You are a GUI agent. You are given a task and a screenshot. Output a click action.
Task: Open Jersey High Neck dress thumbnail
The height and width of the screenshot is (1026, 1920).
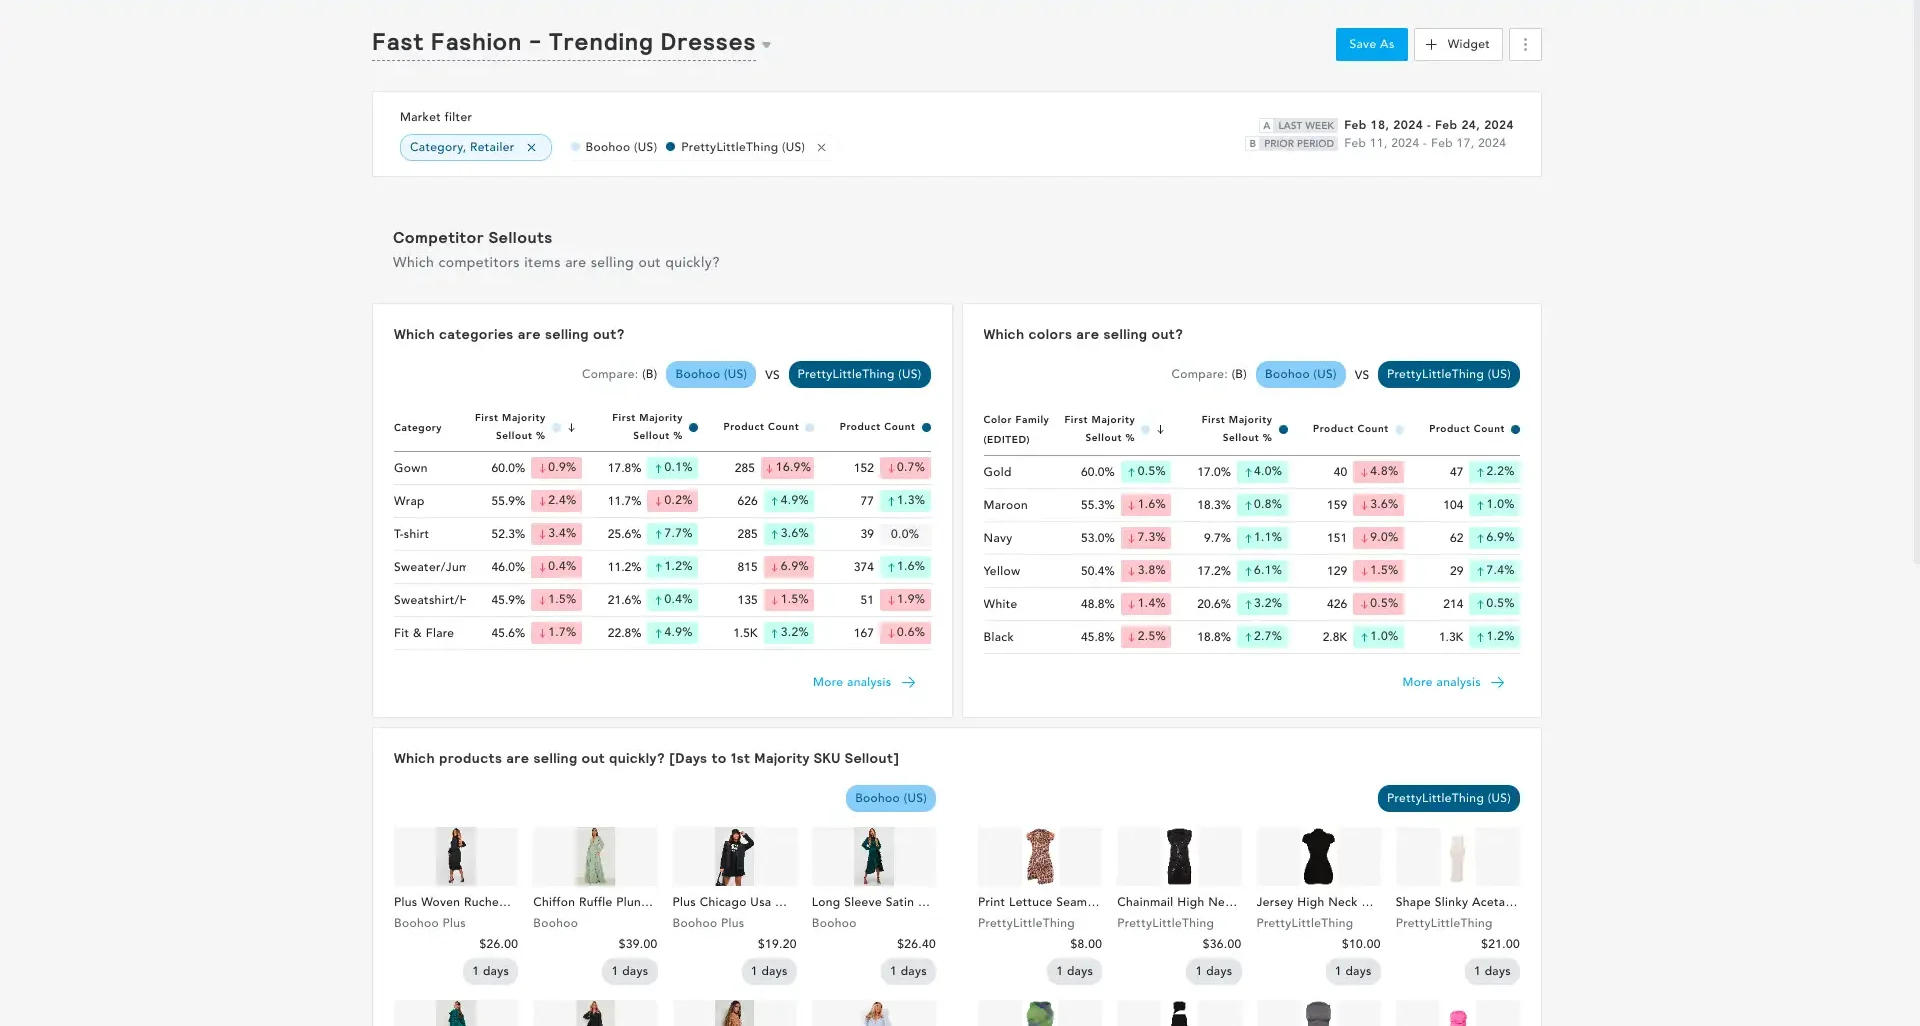[1319, 856]
